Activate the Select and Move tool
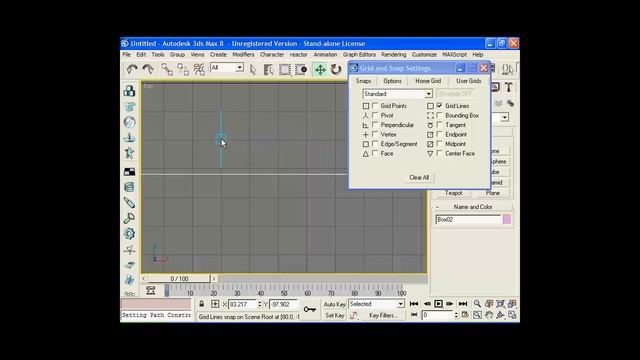Screen dimensions: 640x360 320,70
